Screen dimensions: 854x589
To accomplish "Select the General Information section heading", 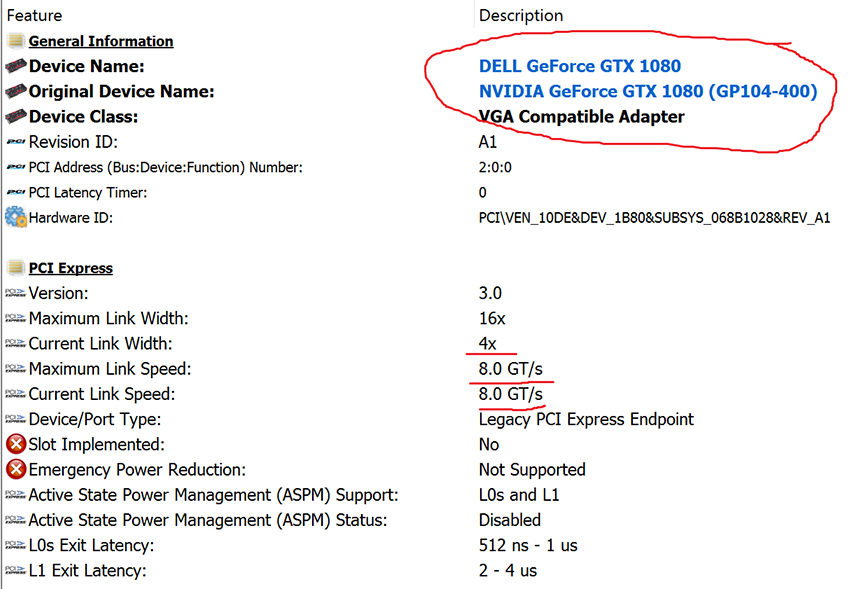I will 101,41.
